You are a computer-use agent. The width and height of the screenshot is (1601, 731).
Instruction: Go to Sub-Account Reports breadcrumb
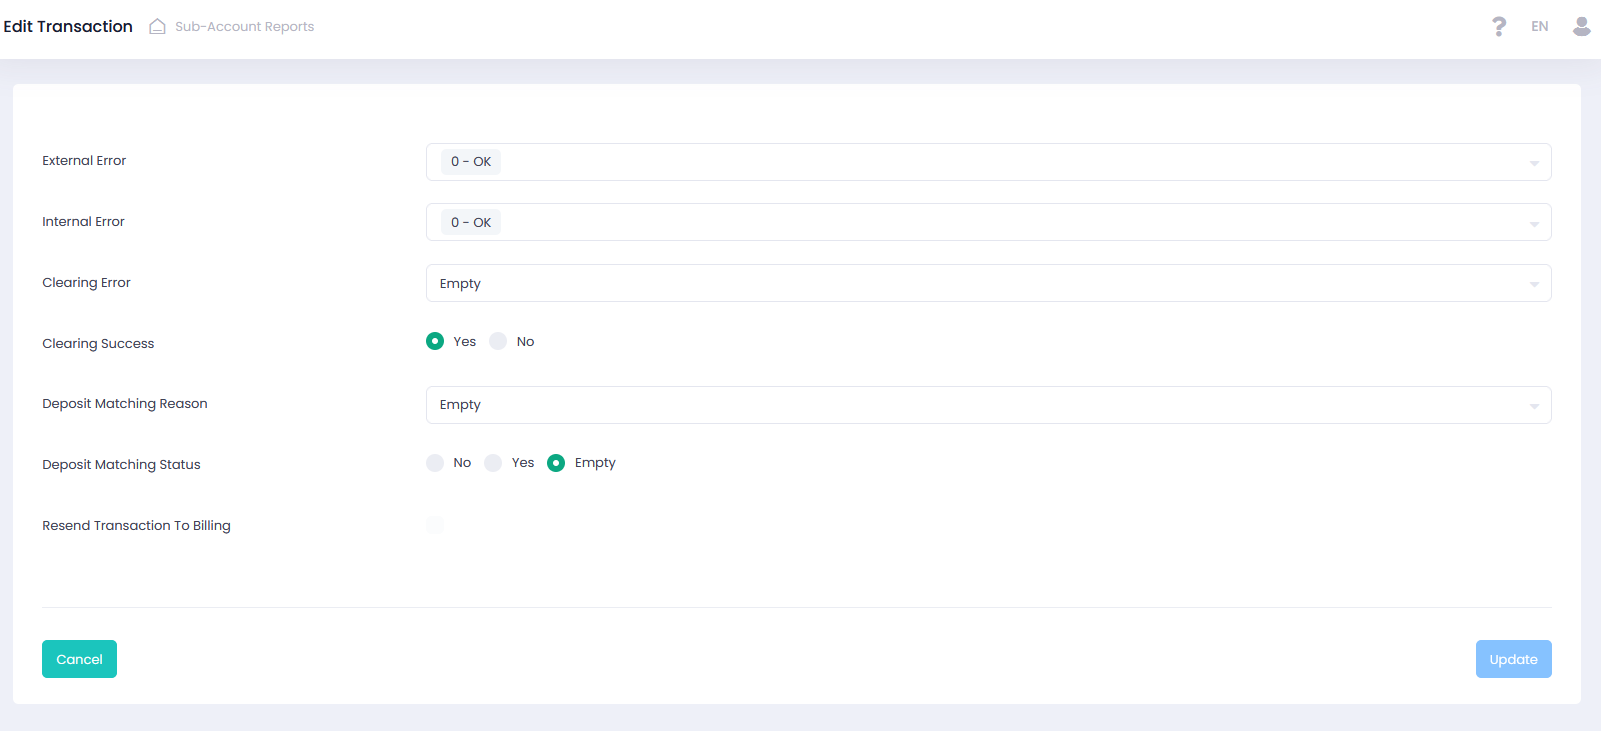click(244, 27)
